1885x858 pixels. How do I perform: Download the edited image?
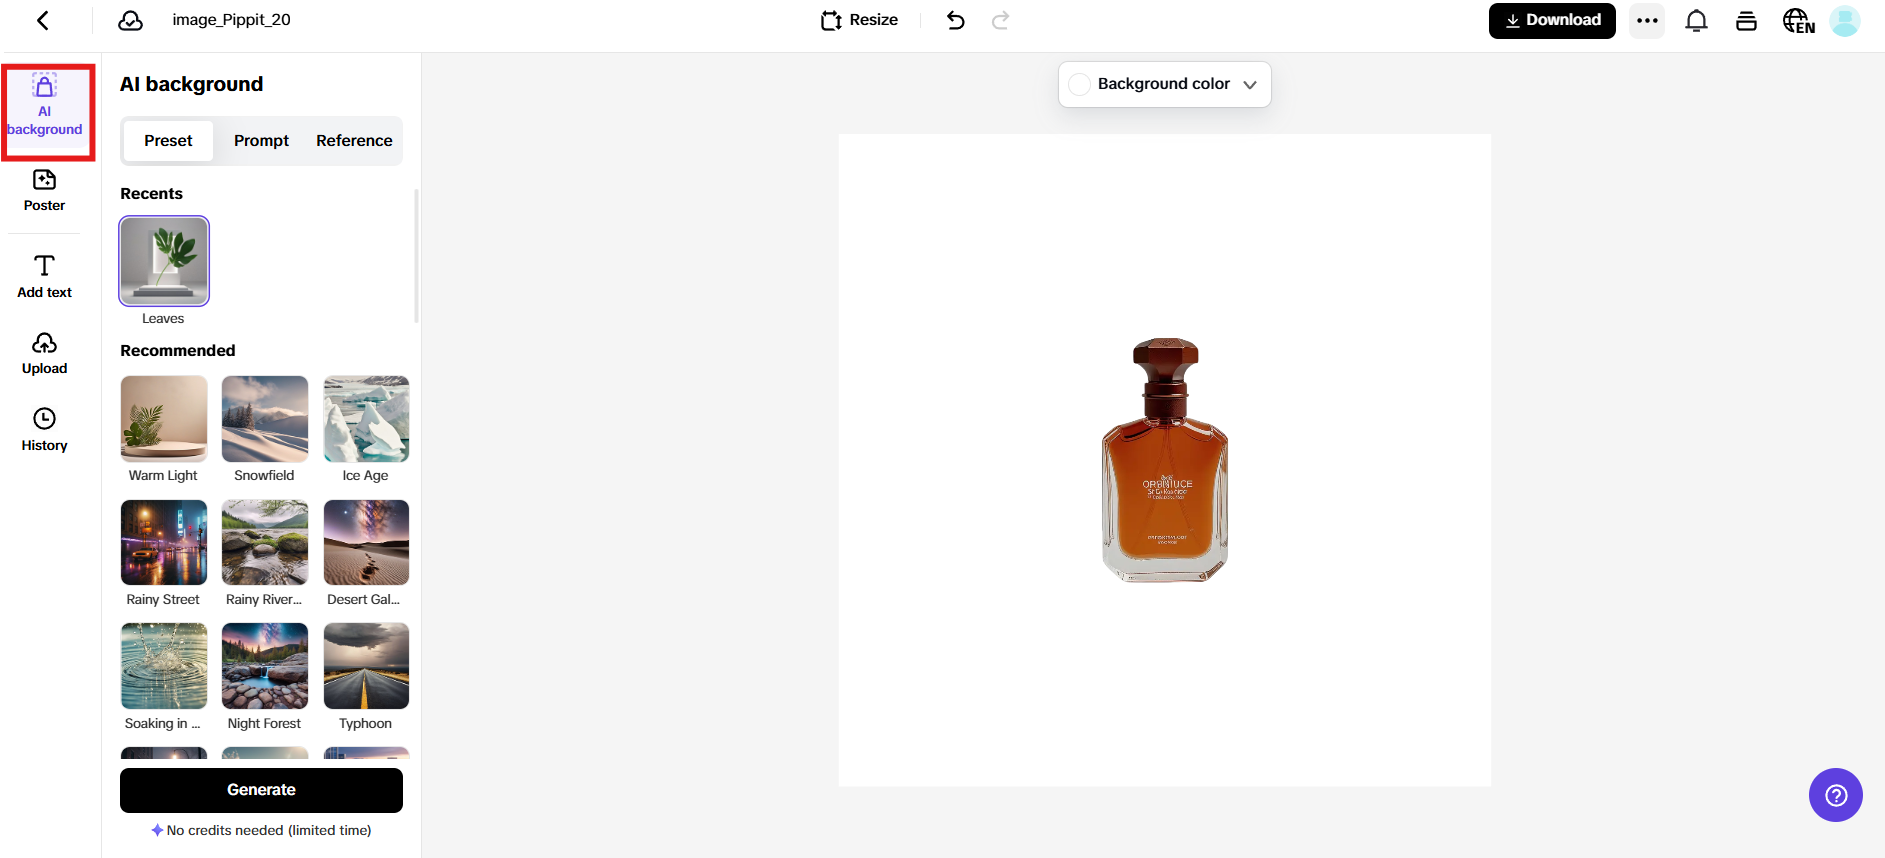[1552, 20]
